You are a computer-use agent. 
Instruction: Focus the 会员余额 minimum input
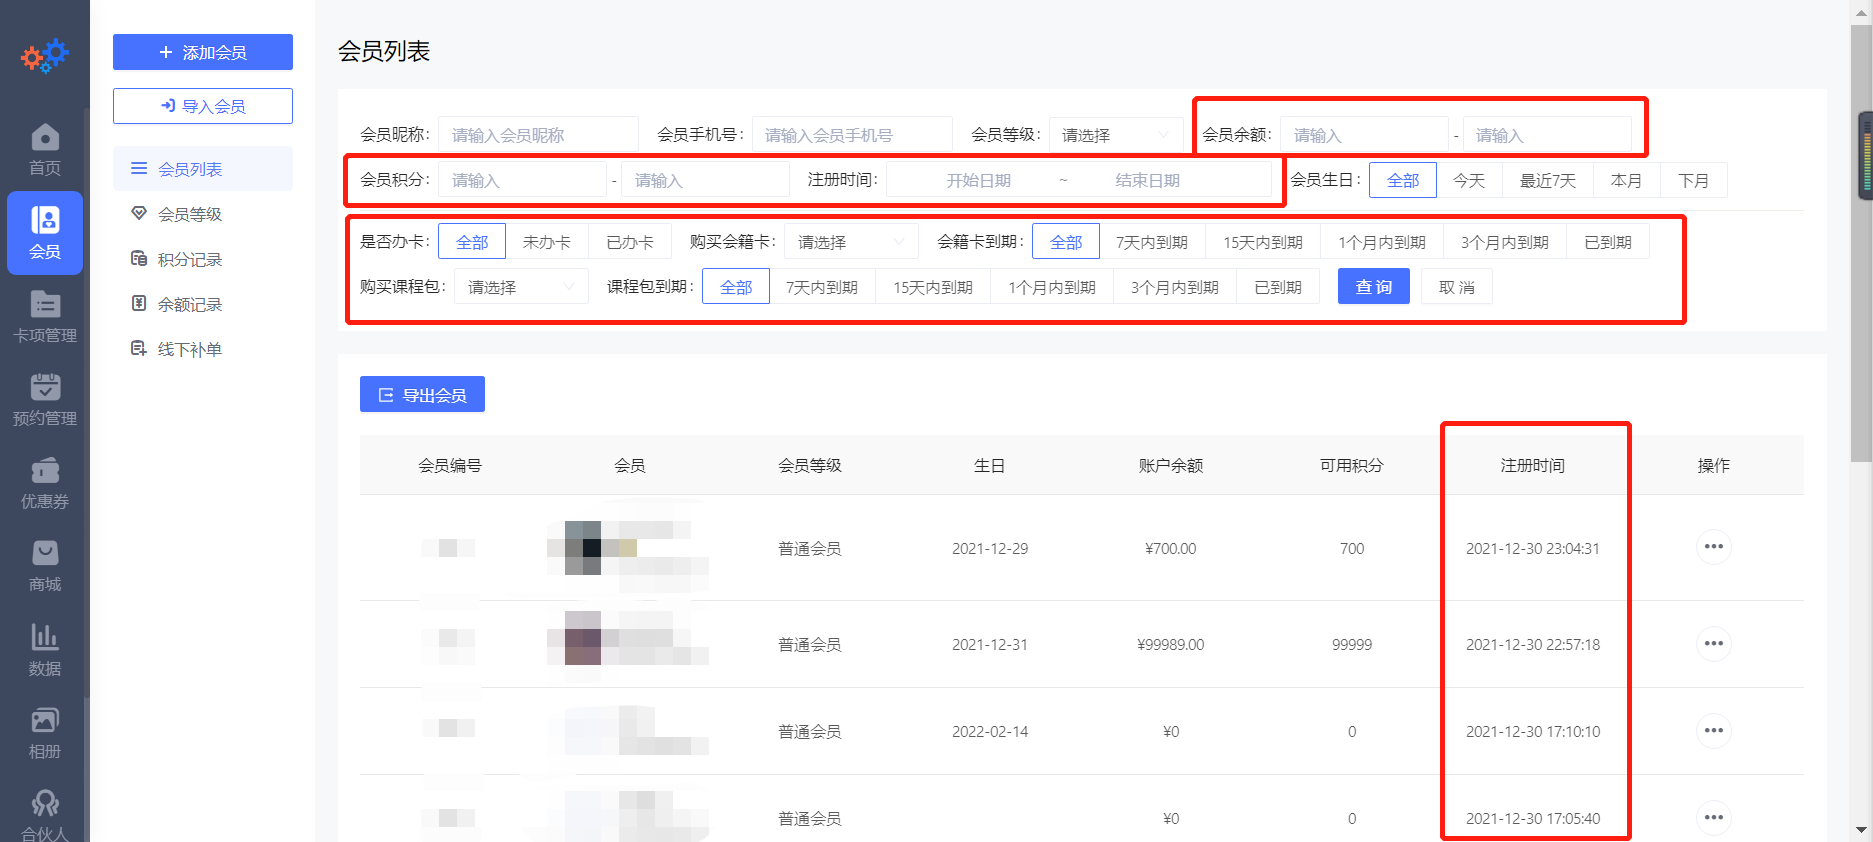[x=1364, y=135]
